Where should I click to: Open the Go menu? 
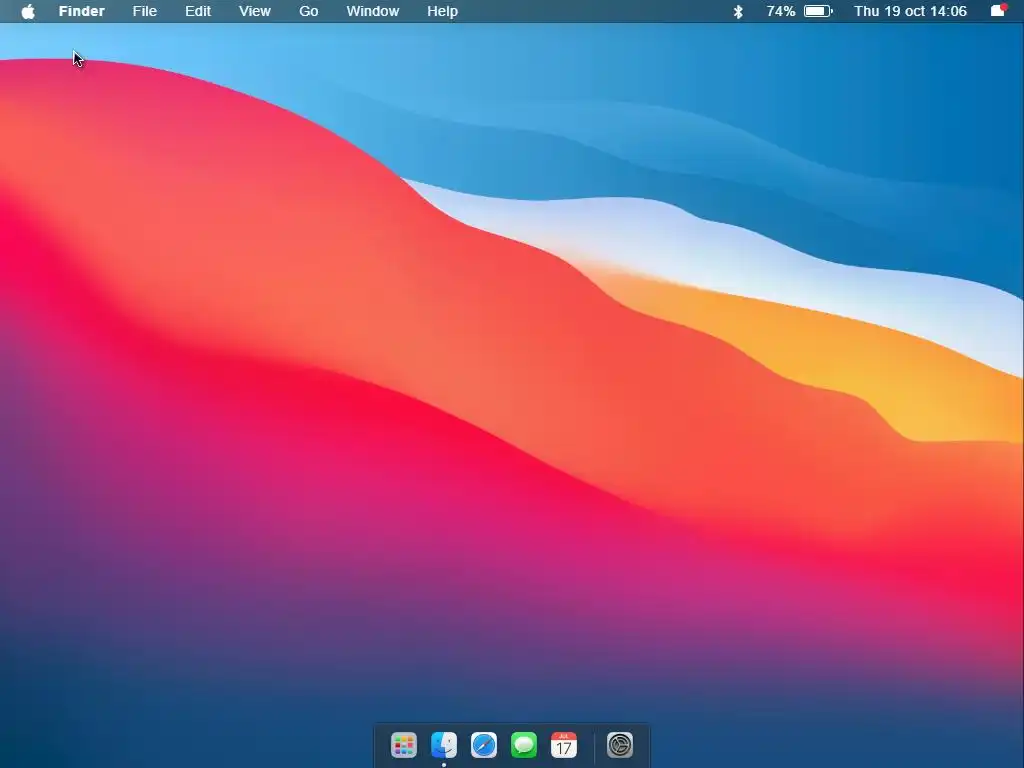308,11
